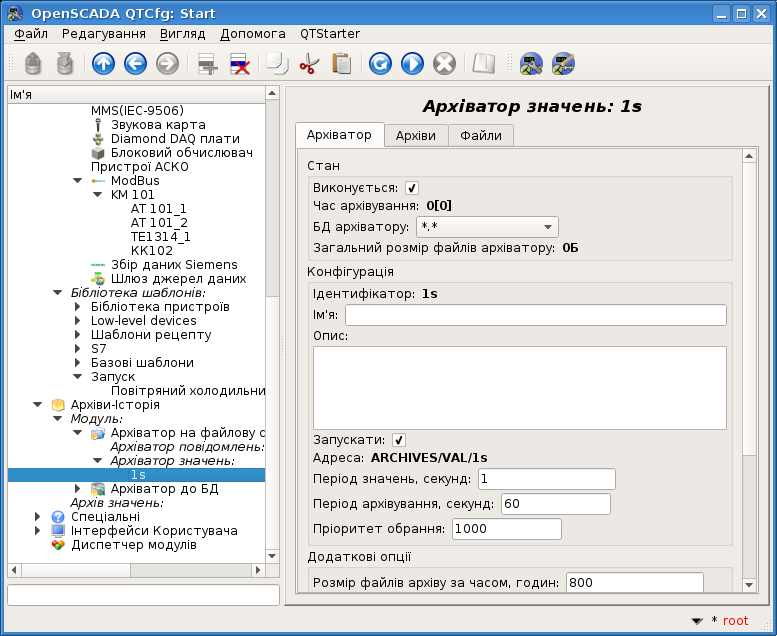Collapse the Бібліотека шаблонів node
Viewport: 777px width, 636px height.
tap(58, 292)
